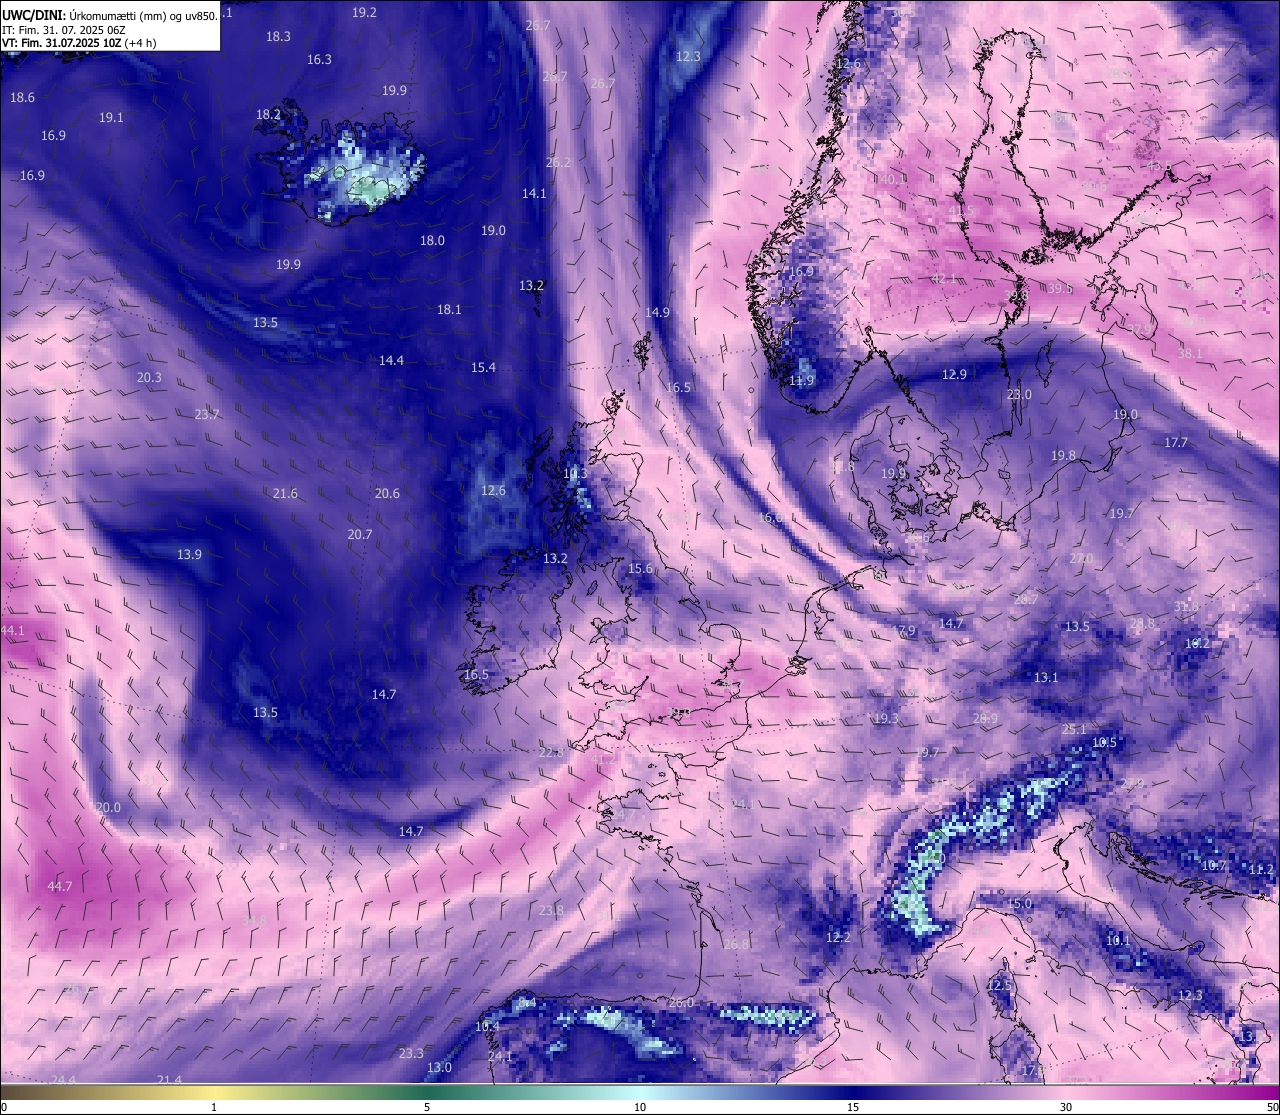Select the 23.7 value label
The height and width of the screenshot is (1115, 1280).
coord(207,414)
